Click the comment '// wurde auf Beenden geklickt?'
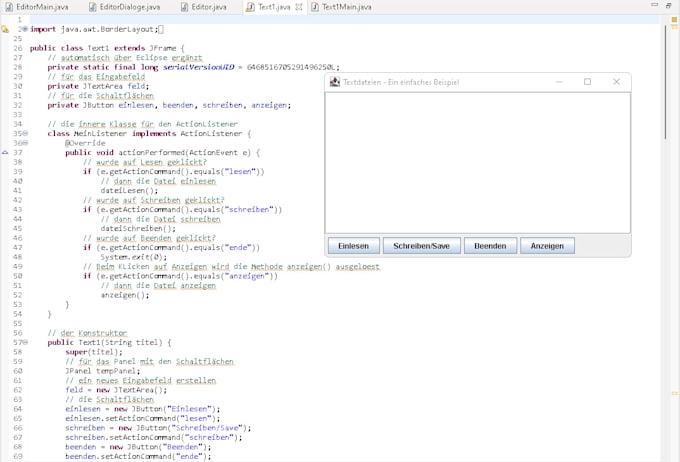This screenshot has height=462, width=680. [x=149, y=238]
